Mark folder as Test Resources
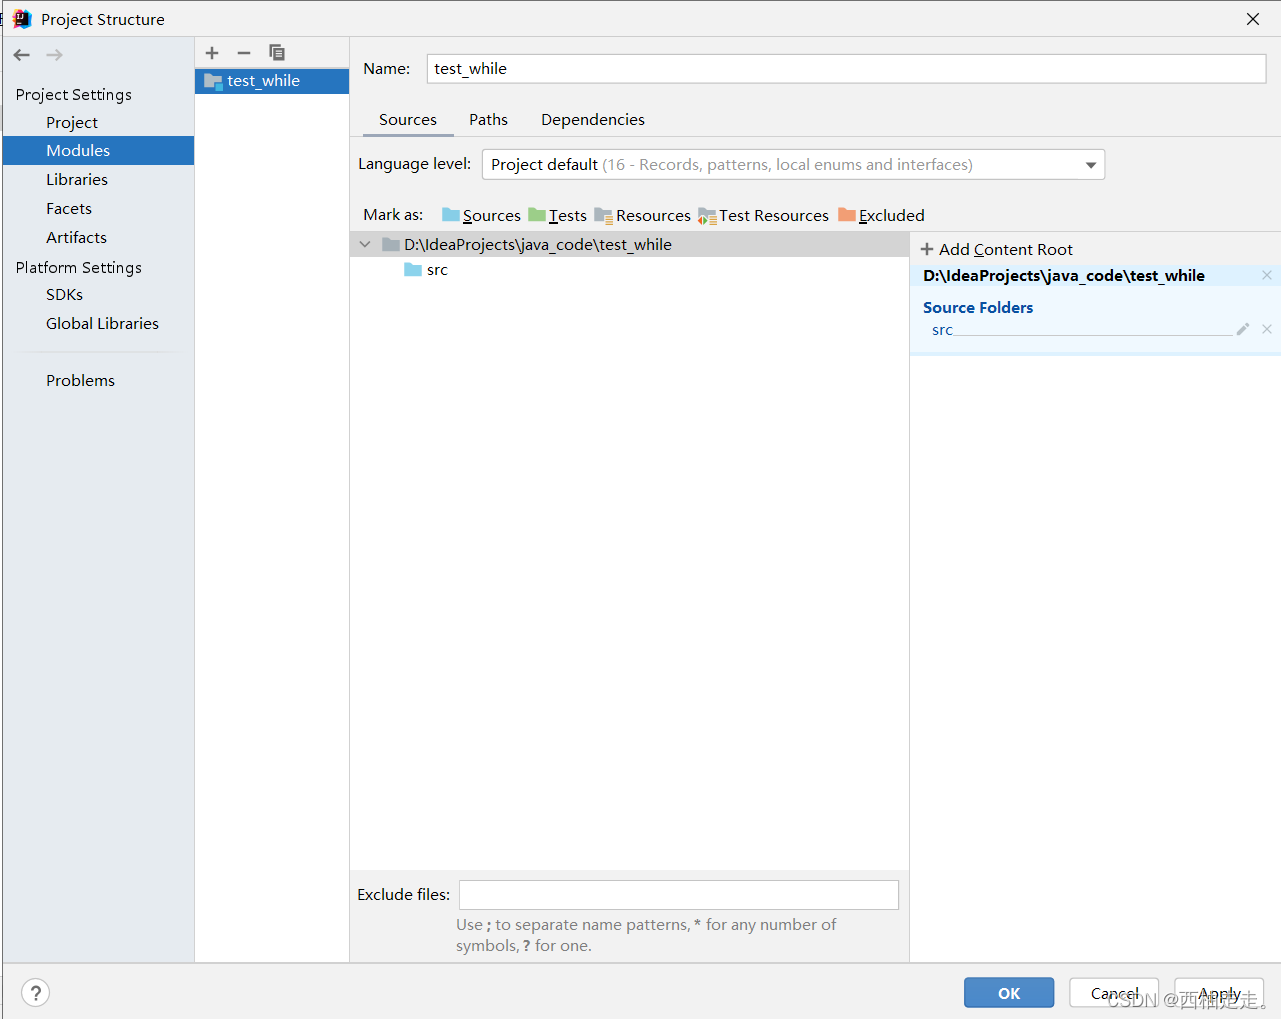 (x=763, y=215)
